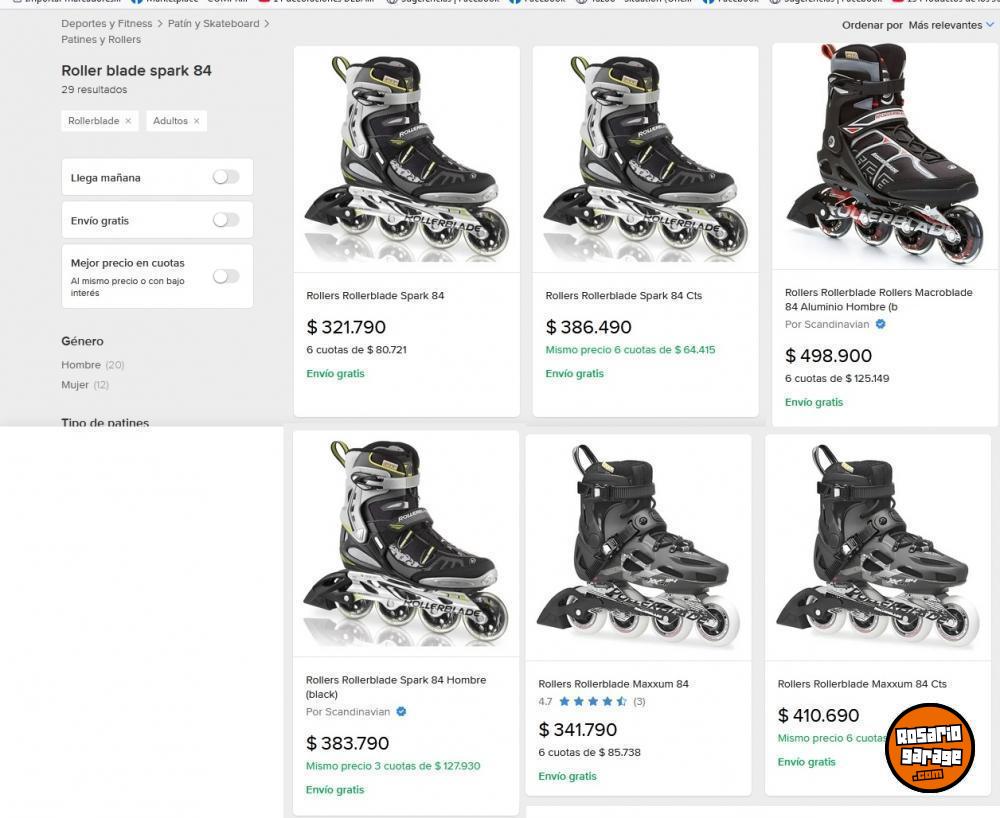Open Rollers Rollerblade Spark 84 product image
The image size is (1000, 818).
(x=406, y=158)
